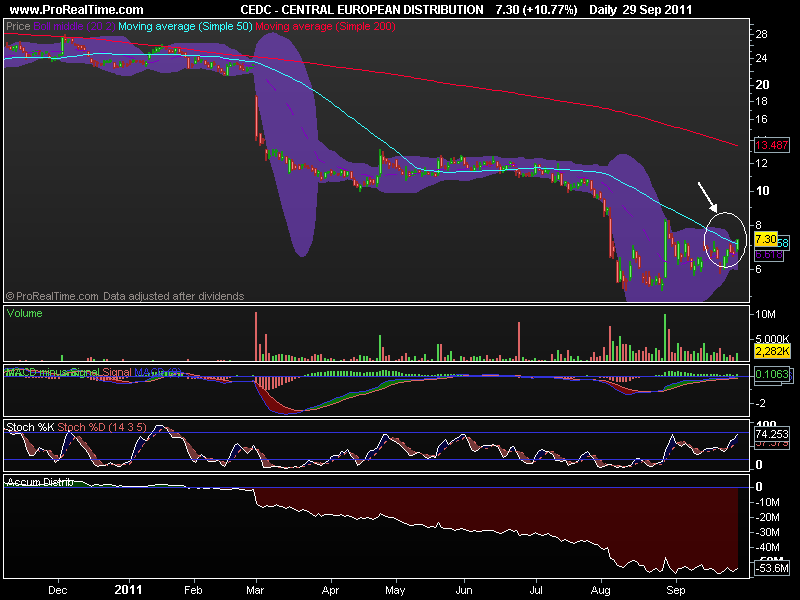
Task: Click the 2011 year label on time axis
Action: (129, 590)
